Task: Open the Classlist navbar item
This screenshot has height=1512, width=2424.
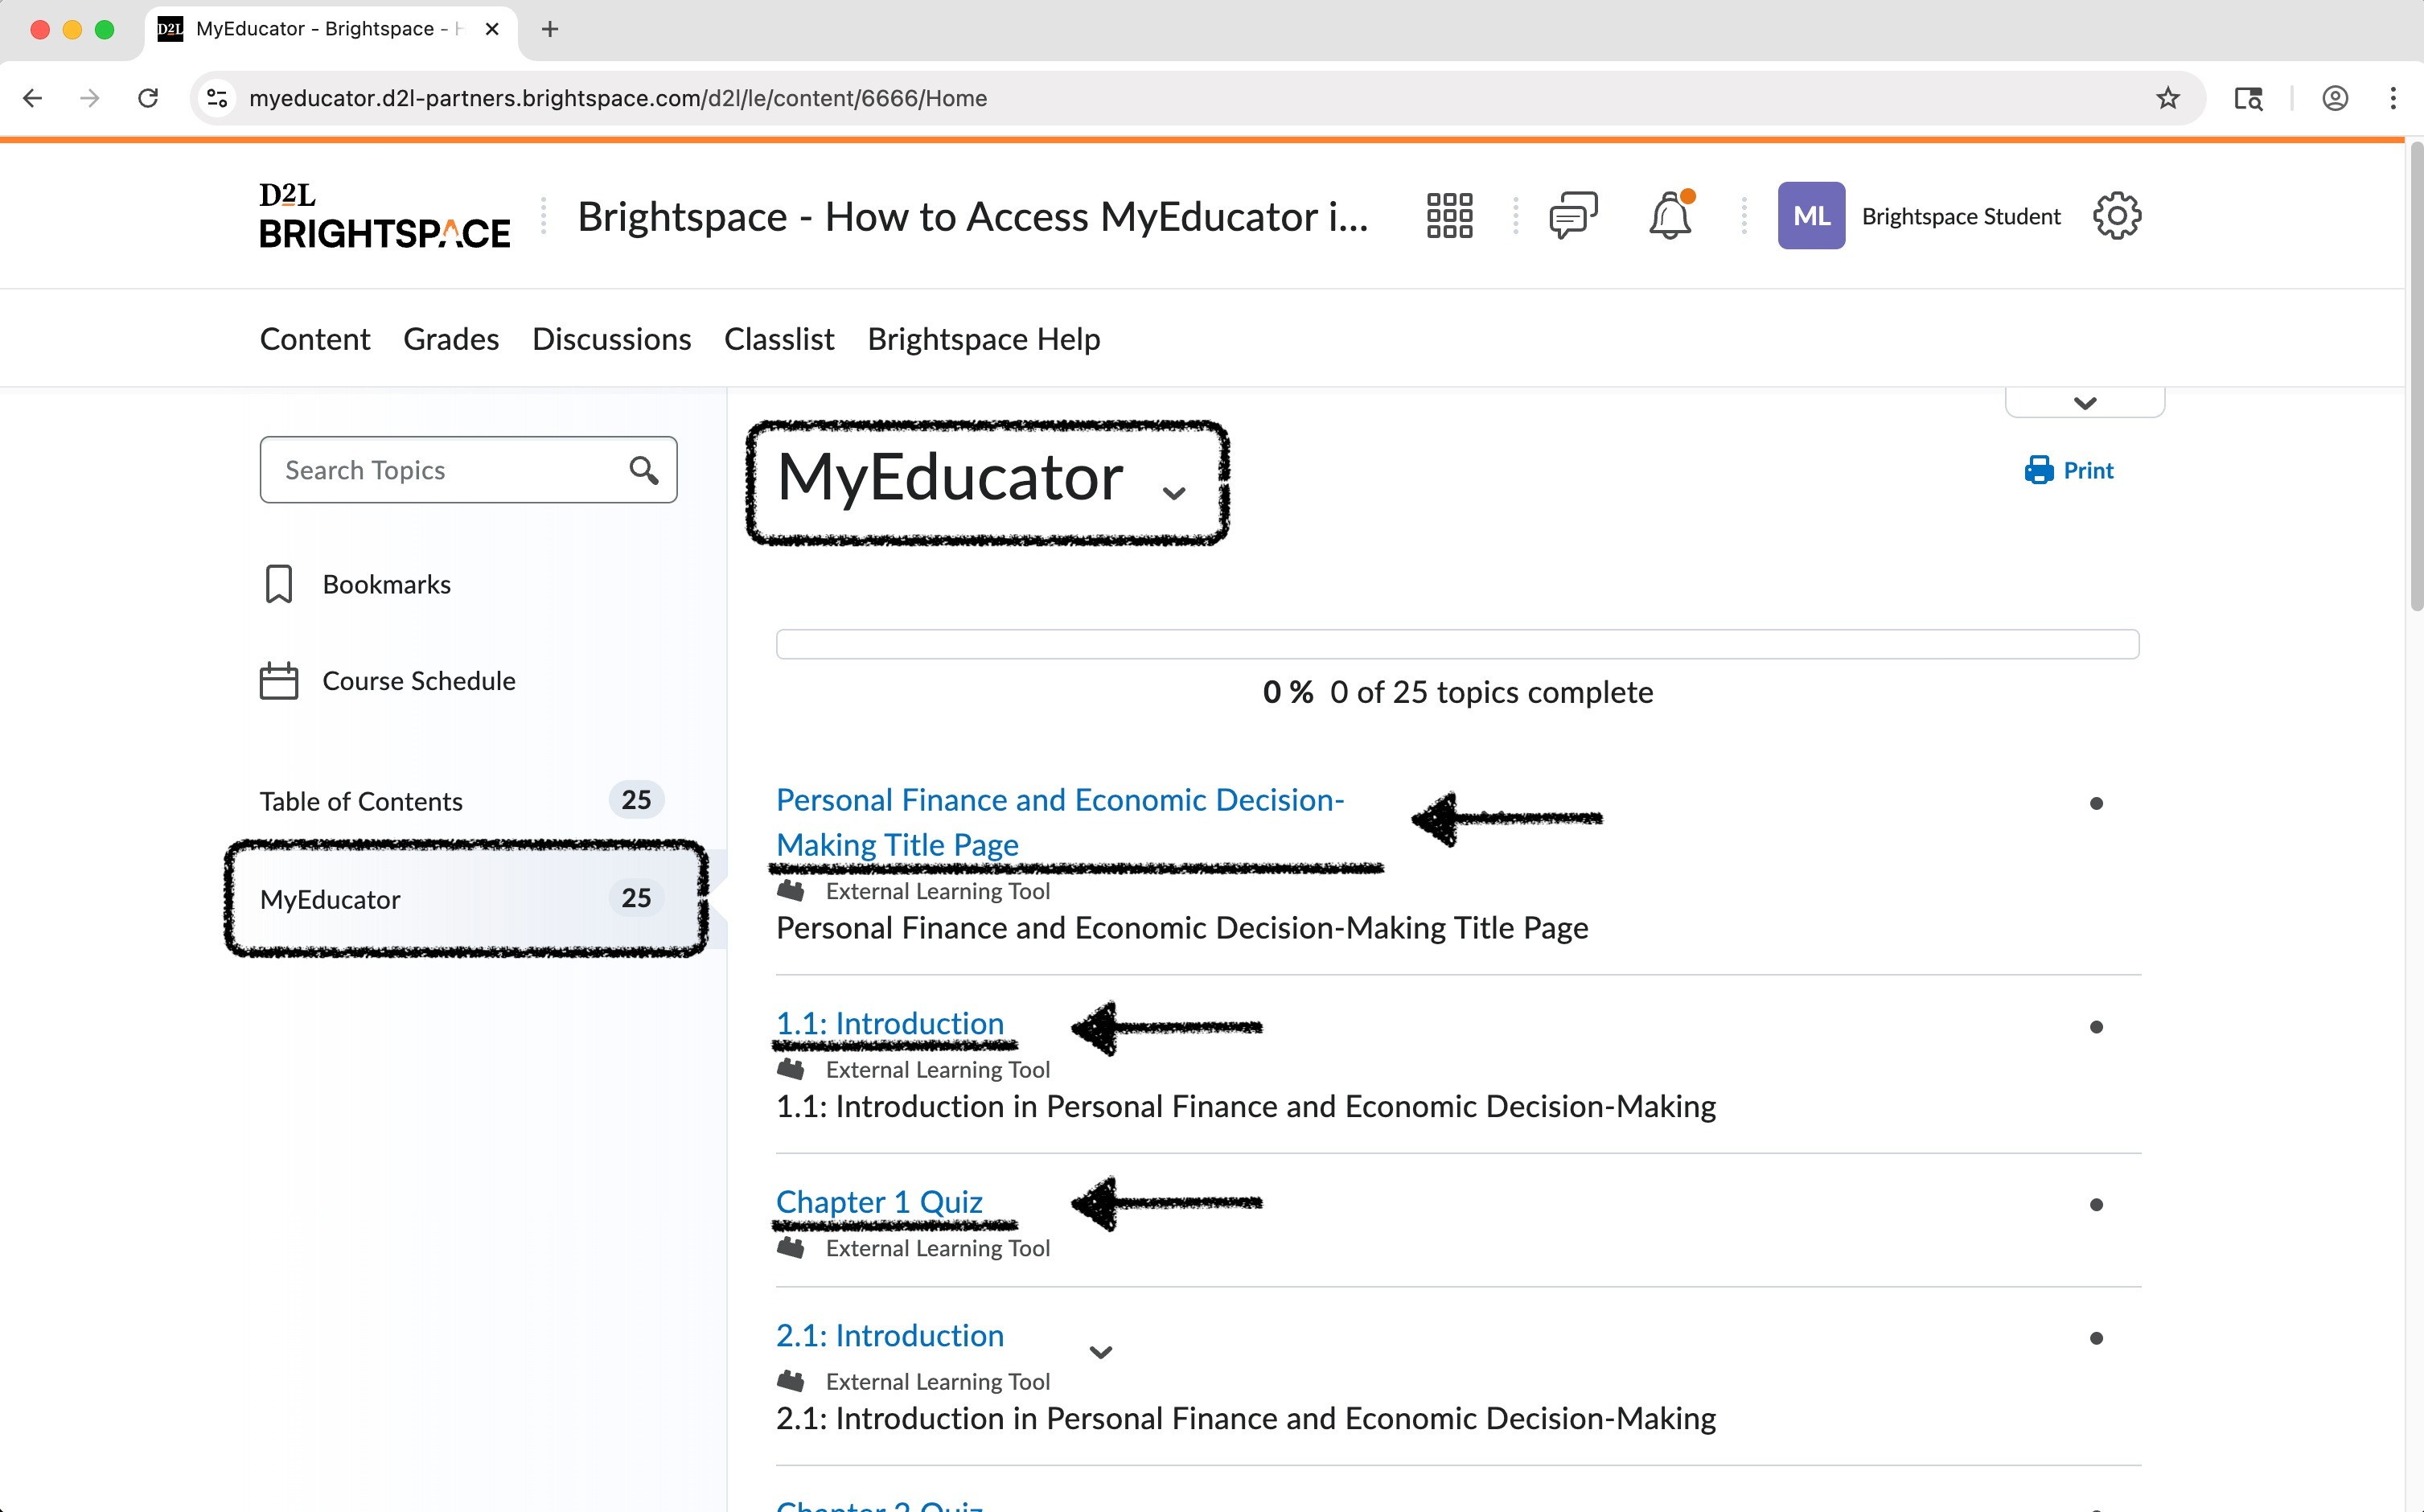Action: point(779,339)
